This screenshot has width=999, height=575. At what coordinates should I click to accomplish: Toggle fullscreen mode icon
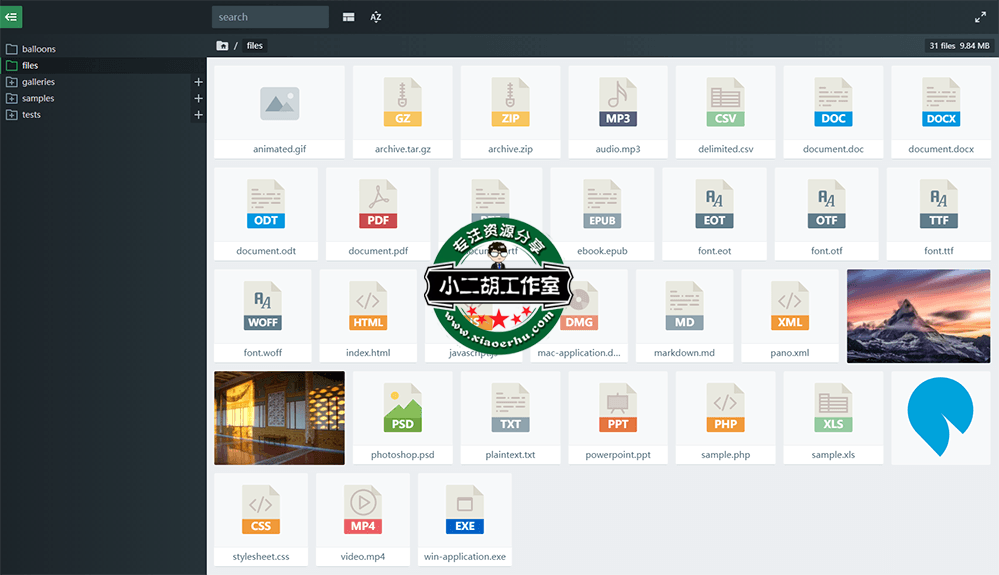[980, 17]
